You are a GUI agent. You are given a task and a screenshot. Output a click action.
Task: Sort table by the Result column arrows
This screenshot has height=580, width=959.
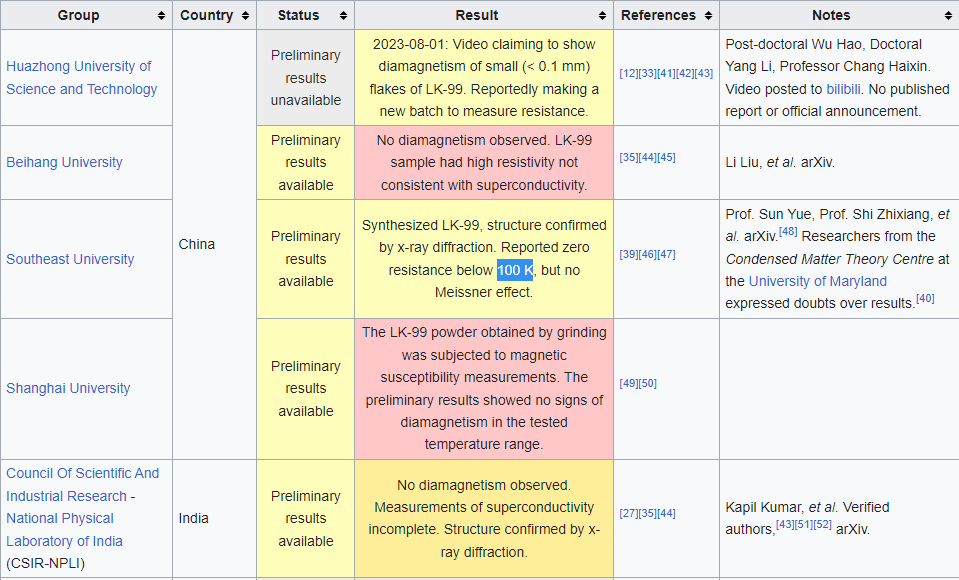[x=602, y=16]
